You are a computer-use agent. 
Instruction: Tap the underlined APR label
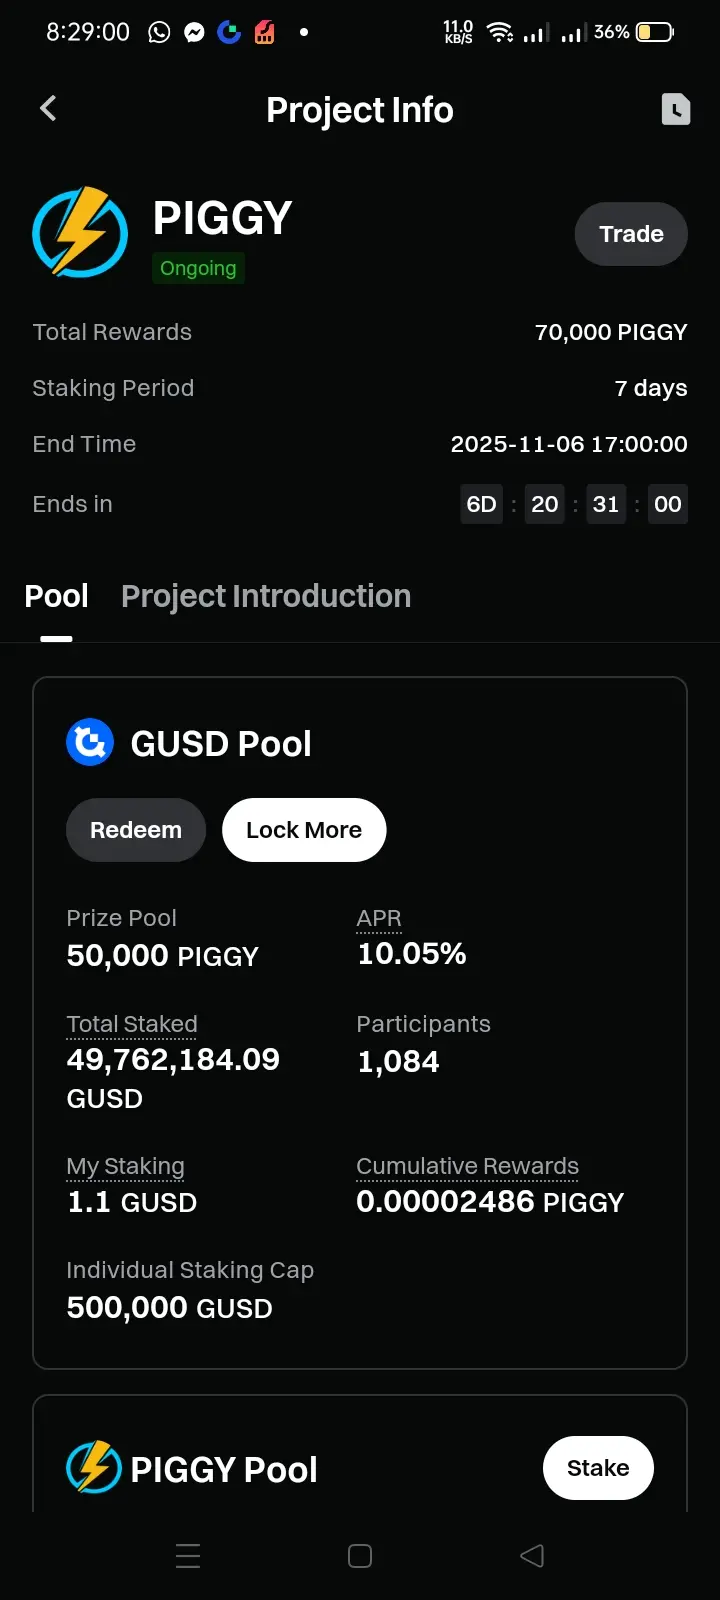pyautogui.click(x=379, y=918)
